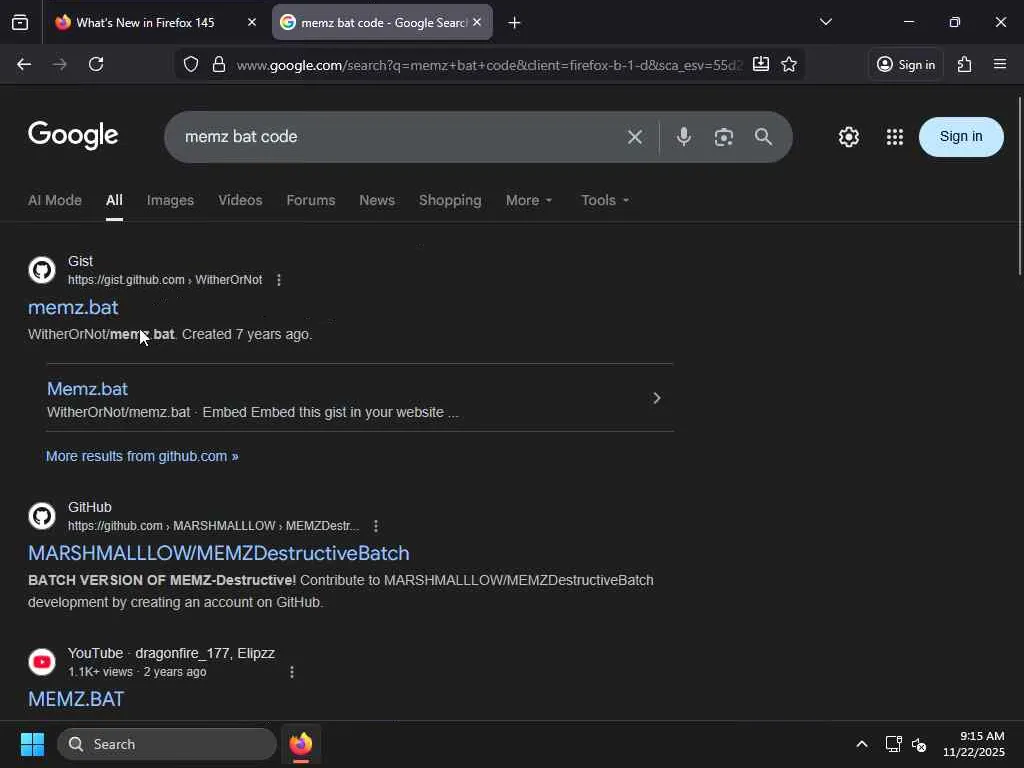View site security padlock info
This screenshot has width=1024, height=768.
tap(219, 64)
